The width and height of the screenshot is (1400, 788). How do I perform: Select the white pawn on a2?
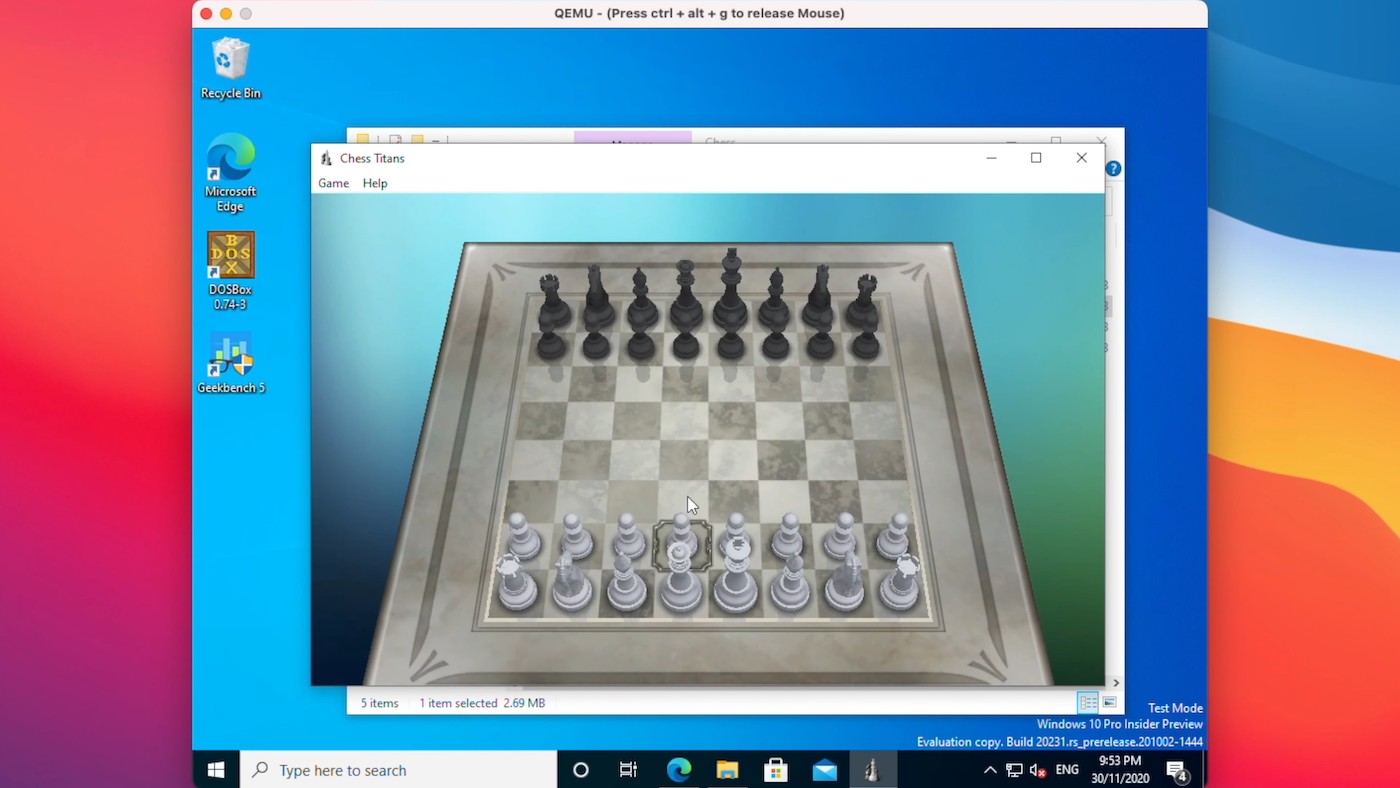(521, 535)
